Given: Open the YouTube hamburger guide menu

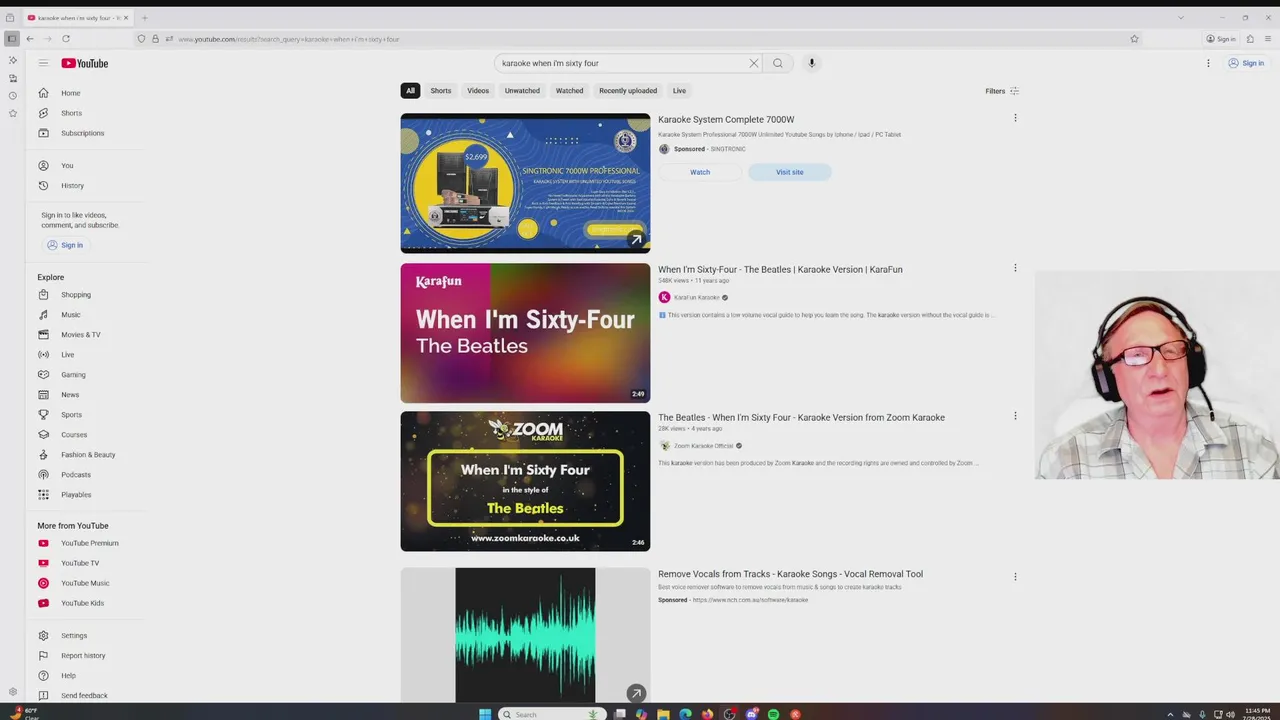Looking at the screenshot, I should pos(43,63).
